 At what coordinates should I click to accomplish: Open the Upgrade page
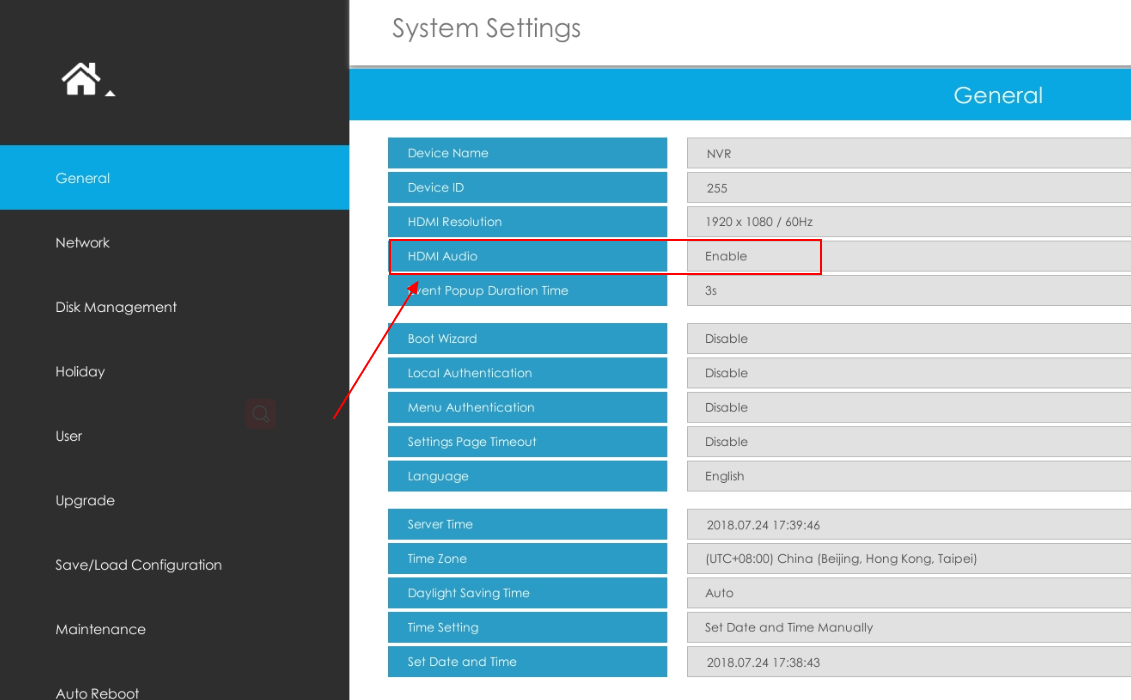click(85, 501)
